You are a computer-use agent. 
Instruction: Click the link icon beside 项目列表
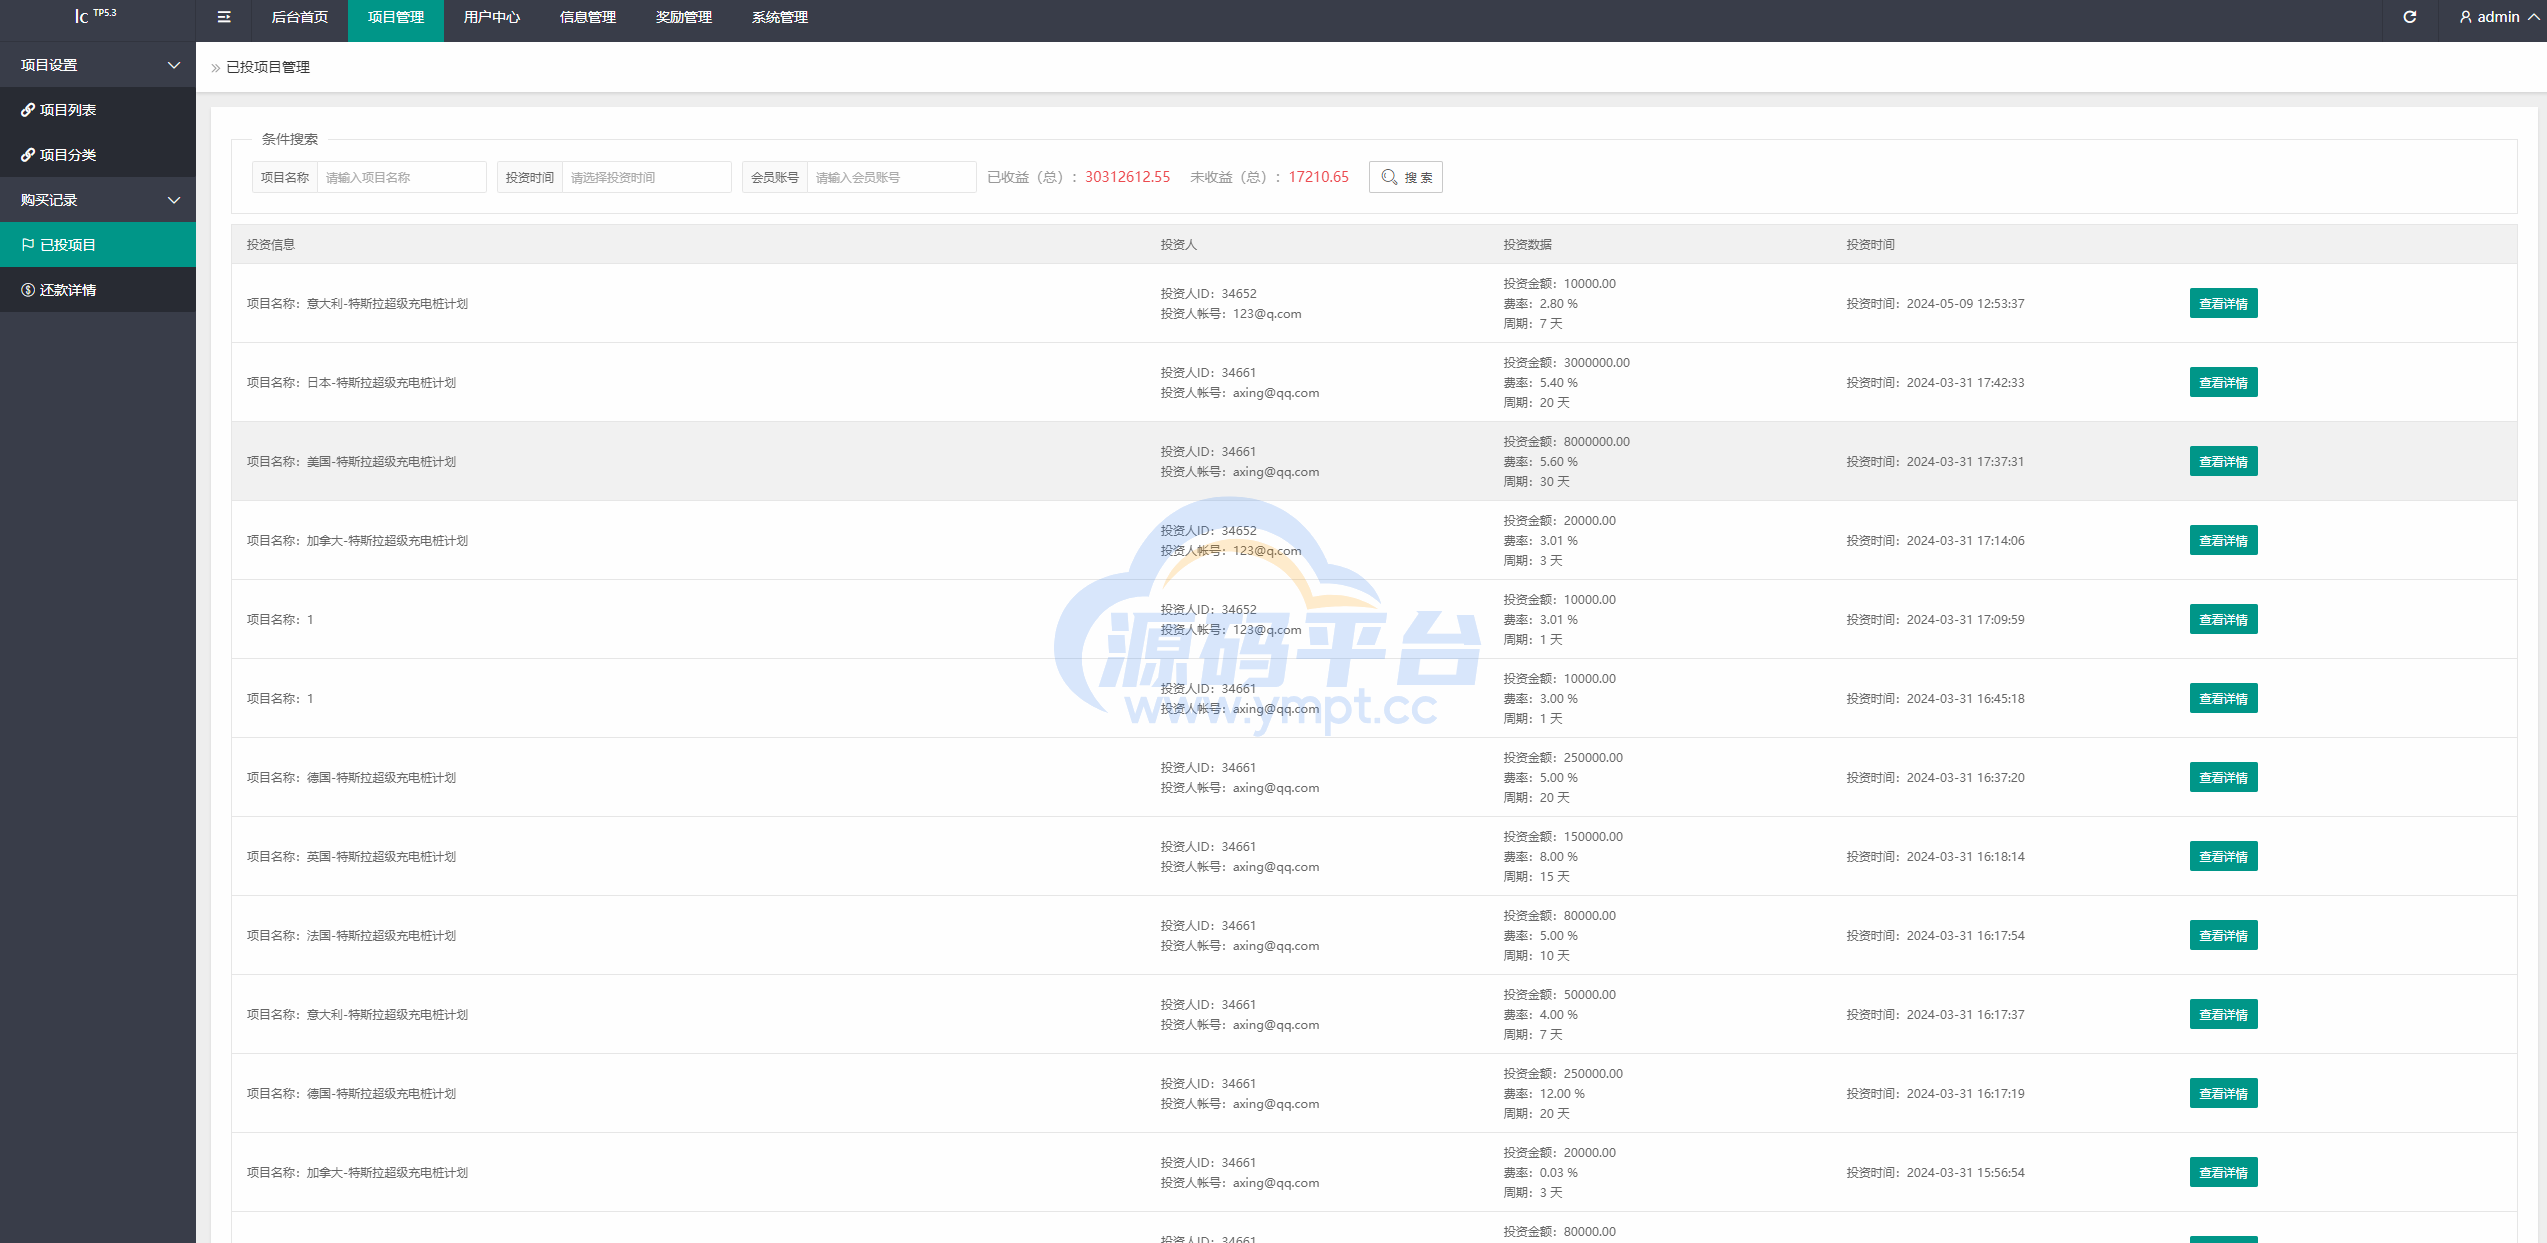[x=28, y=110]
